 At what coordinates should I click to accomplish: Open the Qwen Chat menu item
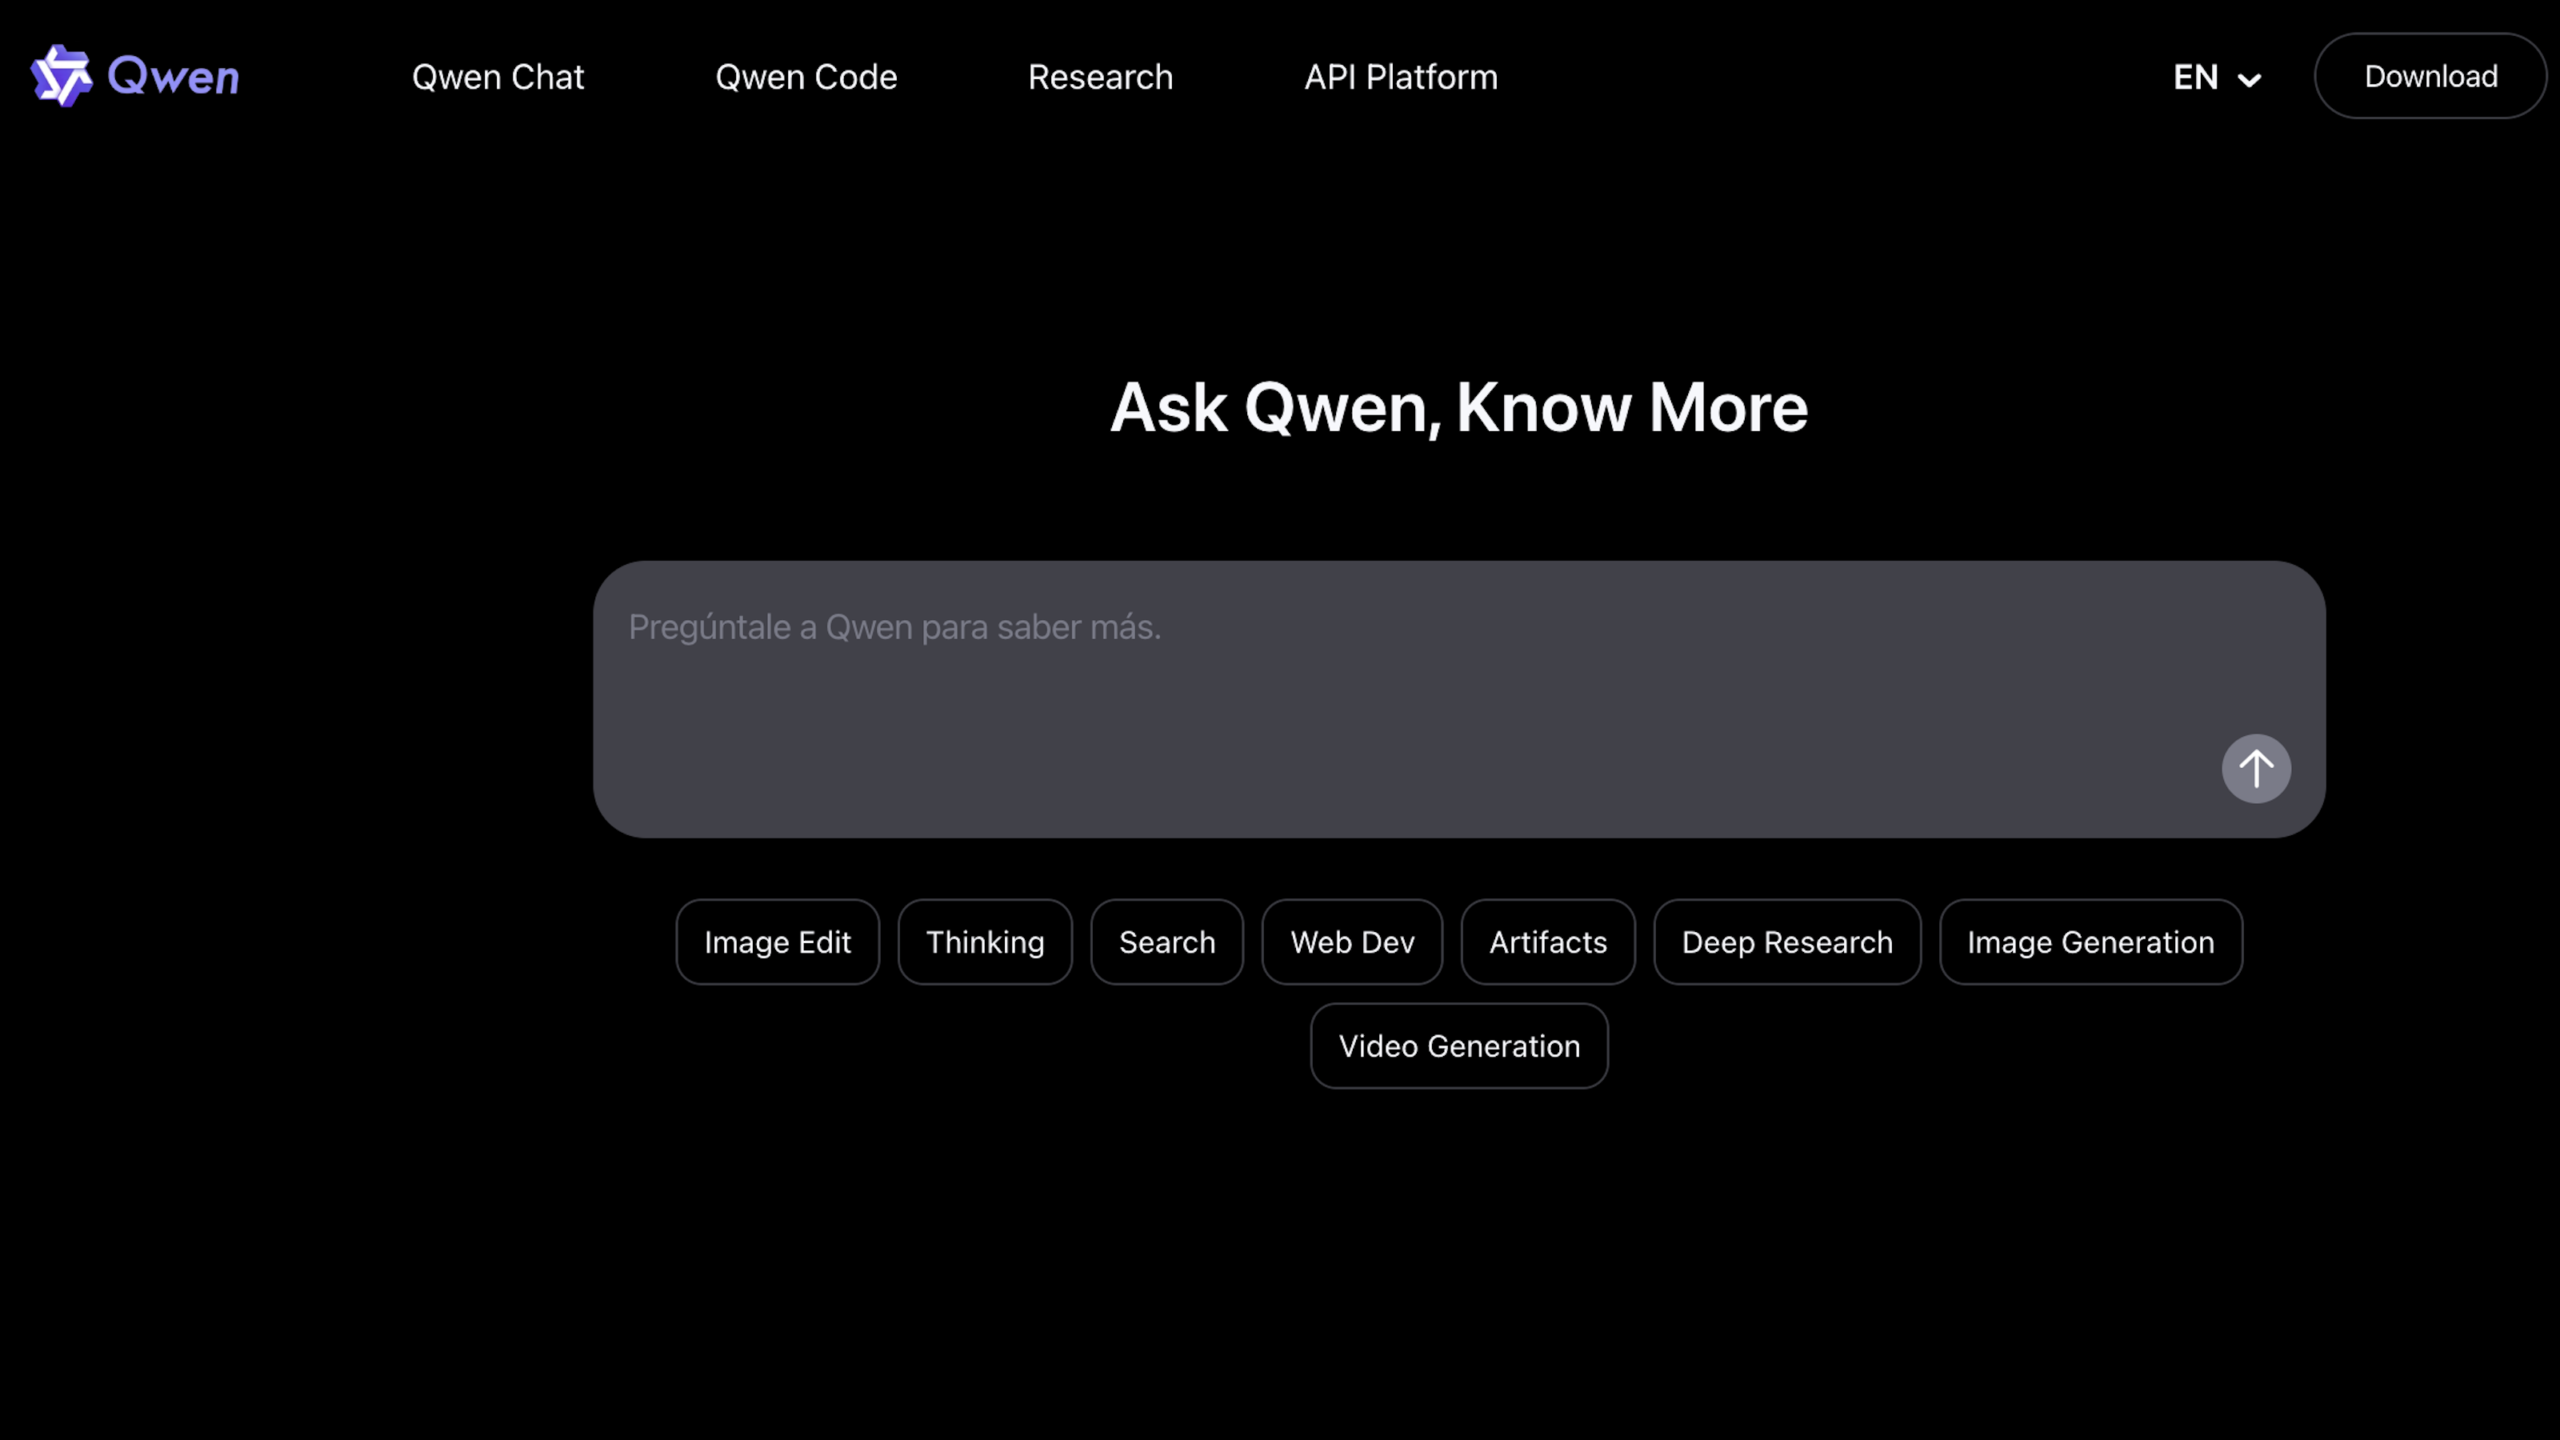tap(497, 77)
